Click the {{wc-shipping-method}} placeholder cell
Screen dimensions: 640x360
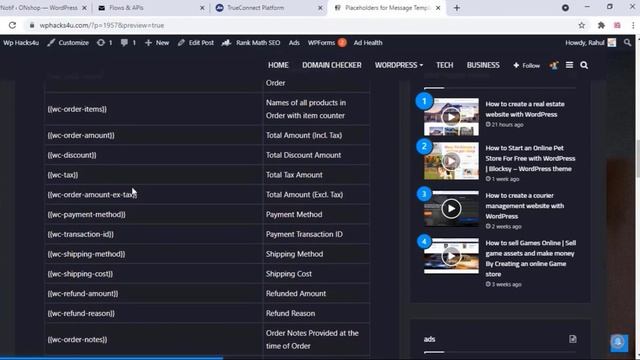[153, 254]
